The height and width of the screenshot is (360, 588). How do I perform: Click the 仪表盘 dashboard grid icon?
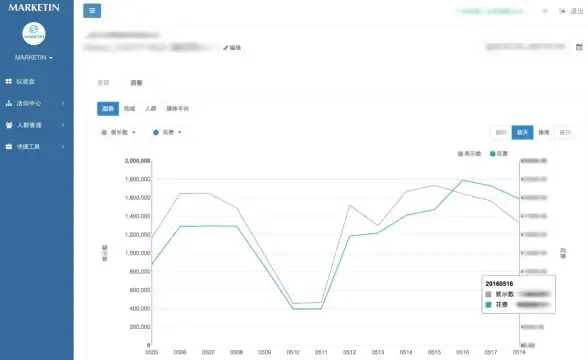point(9,81)
